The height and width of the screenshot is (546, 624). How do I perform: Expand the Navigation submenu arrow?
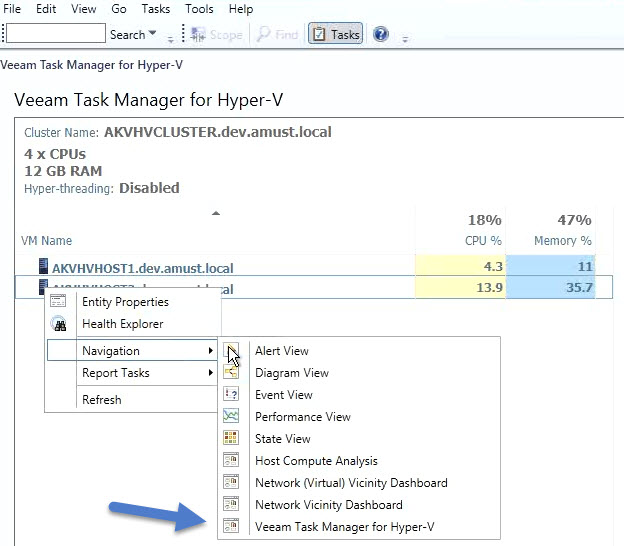tap(210, 351)
